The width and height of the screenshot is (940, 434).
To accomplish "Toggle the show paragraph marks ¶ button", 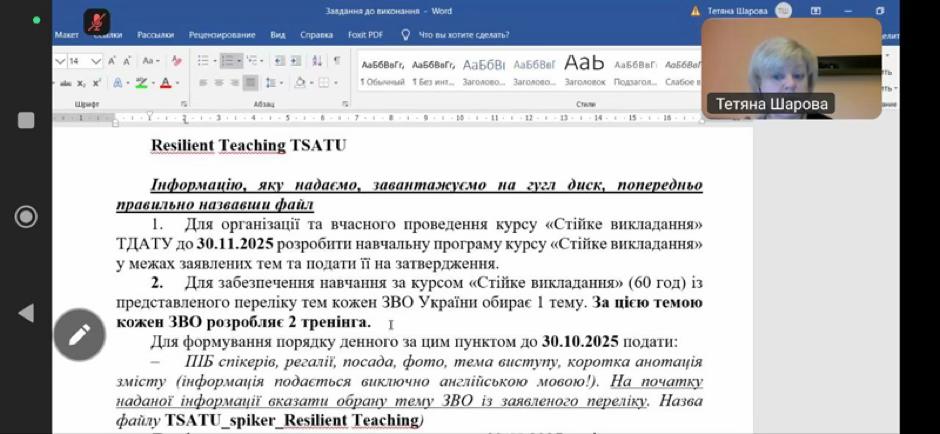I will coord(337,61).
